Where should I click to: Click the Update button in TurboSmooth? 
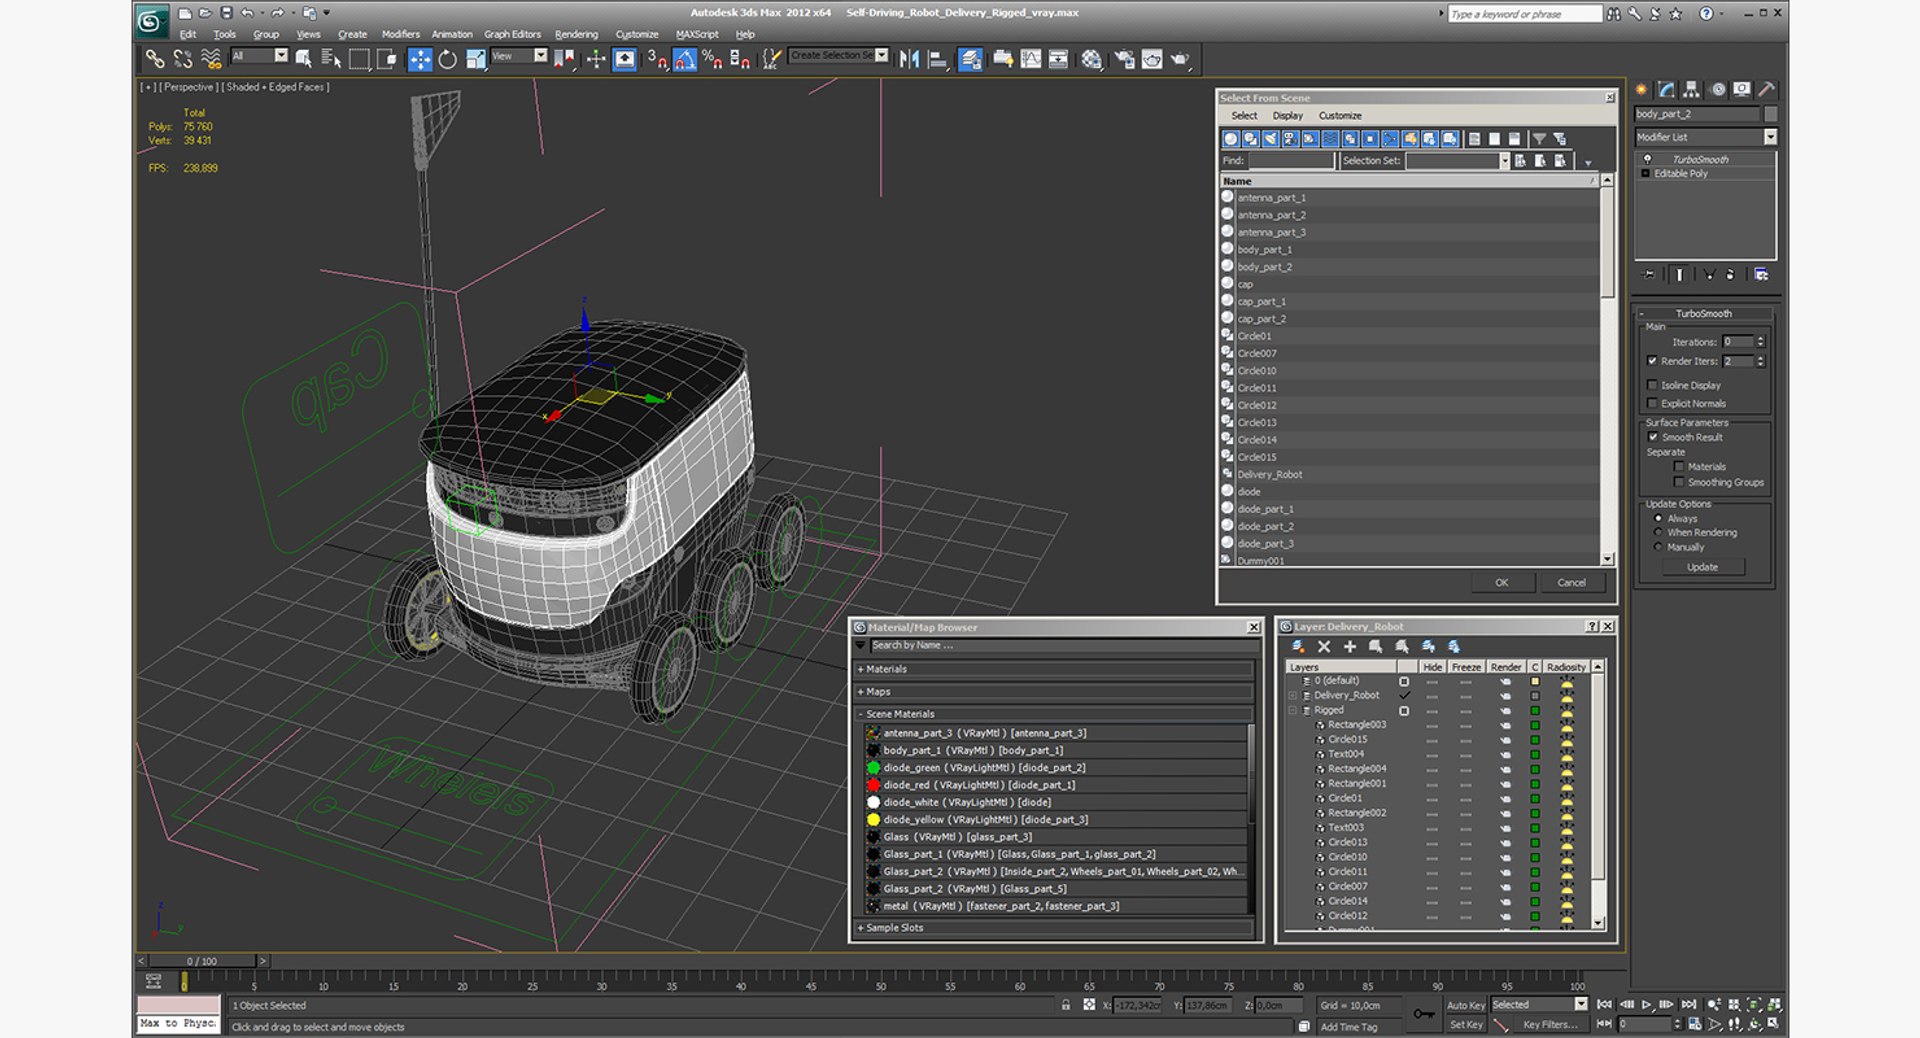click(1702, 567)
